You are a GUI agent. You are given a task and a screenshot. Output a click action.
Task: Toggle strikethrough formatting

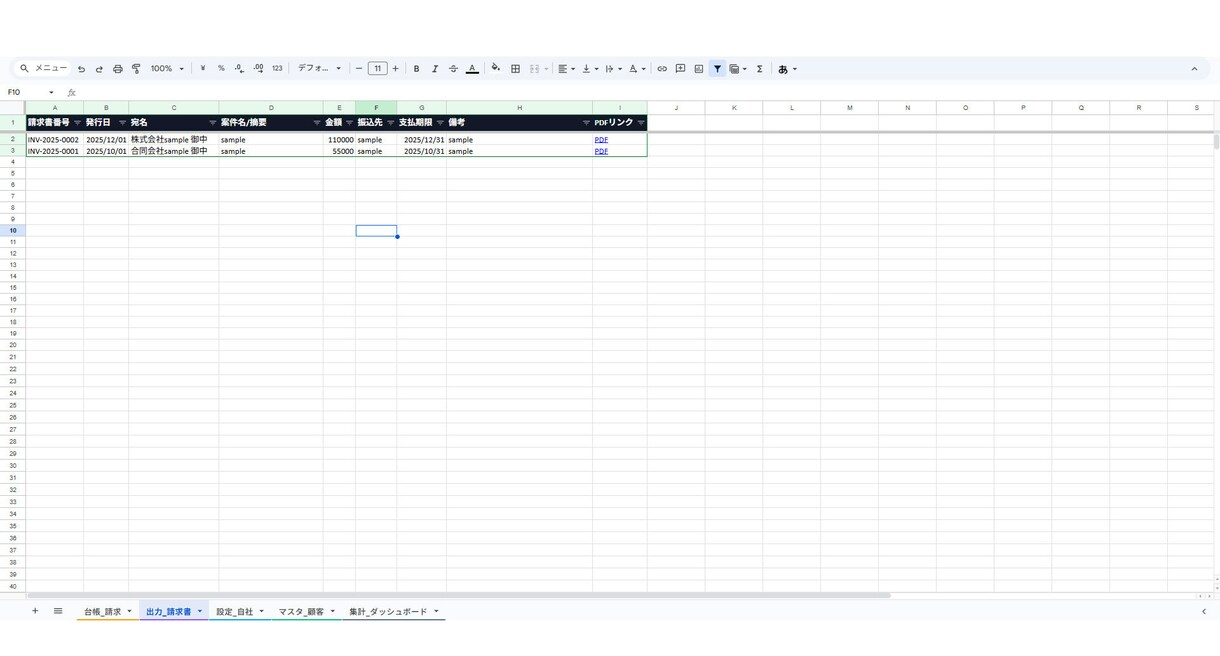(453, 69)
